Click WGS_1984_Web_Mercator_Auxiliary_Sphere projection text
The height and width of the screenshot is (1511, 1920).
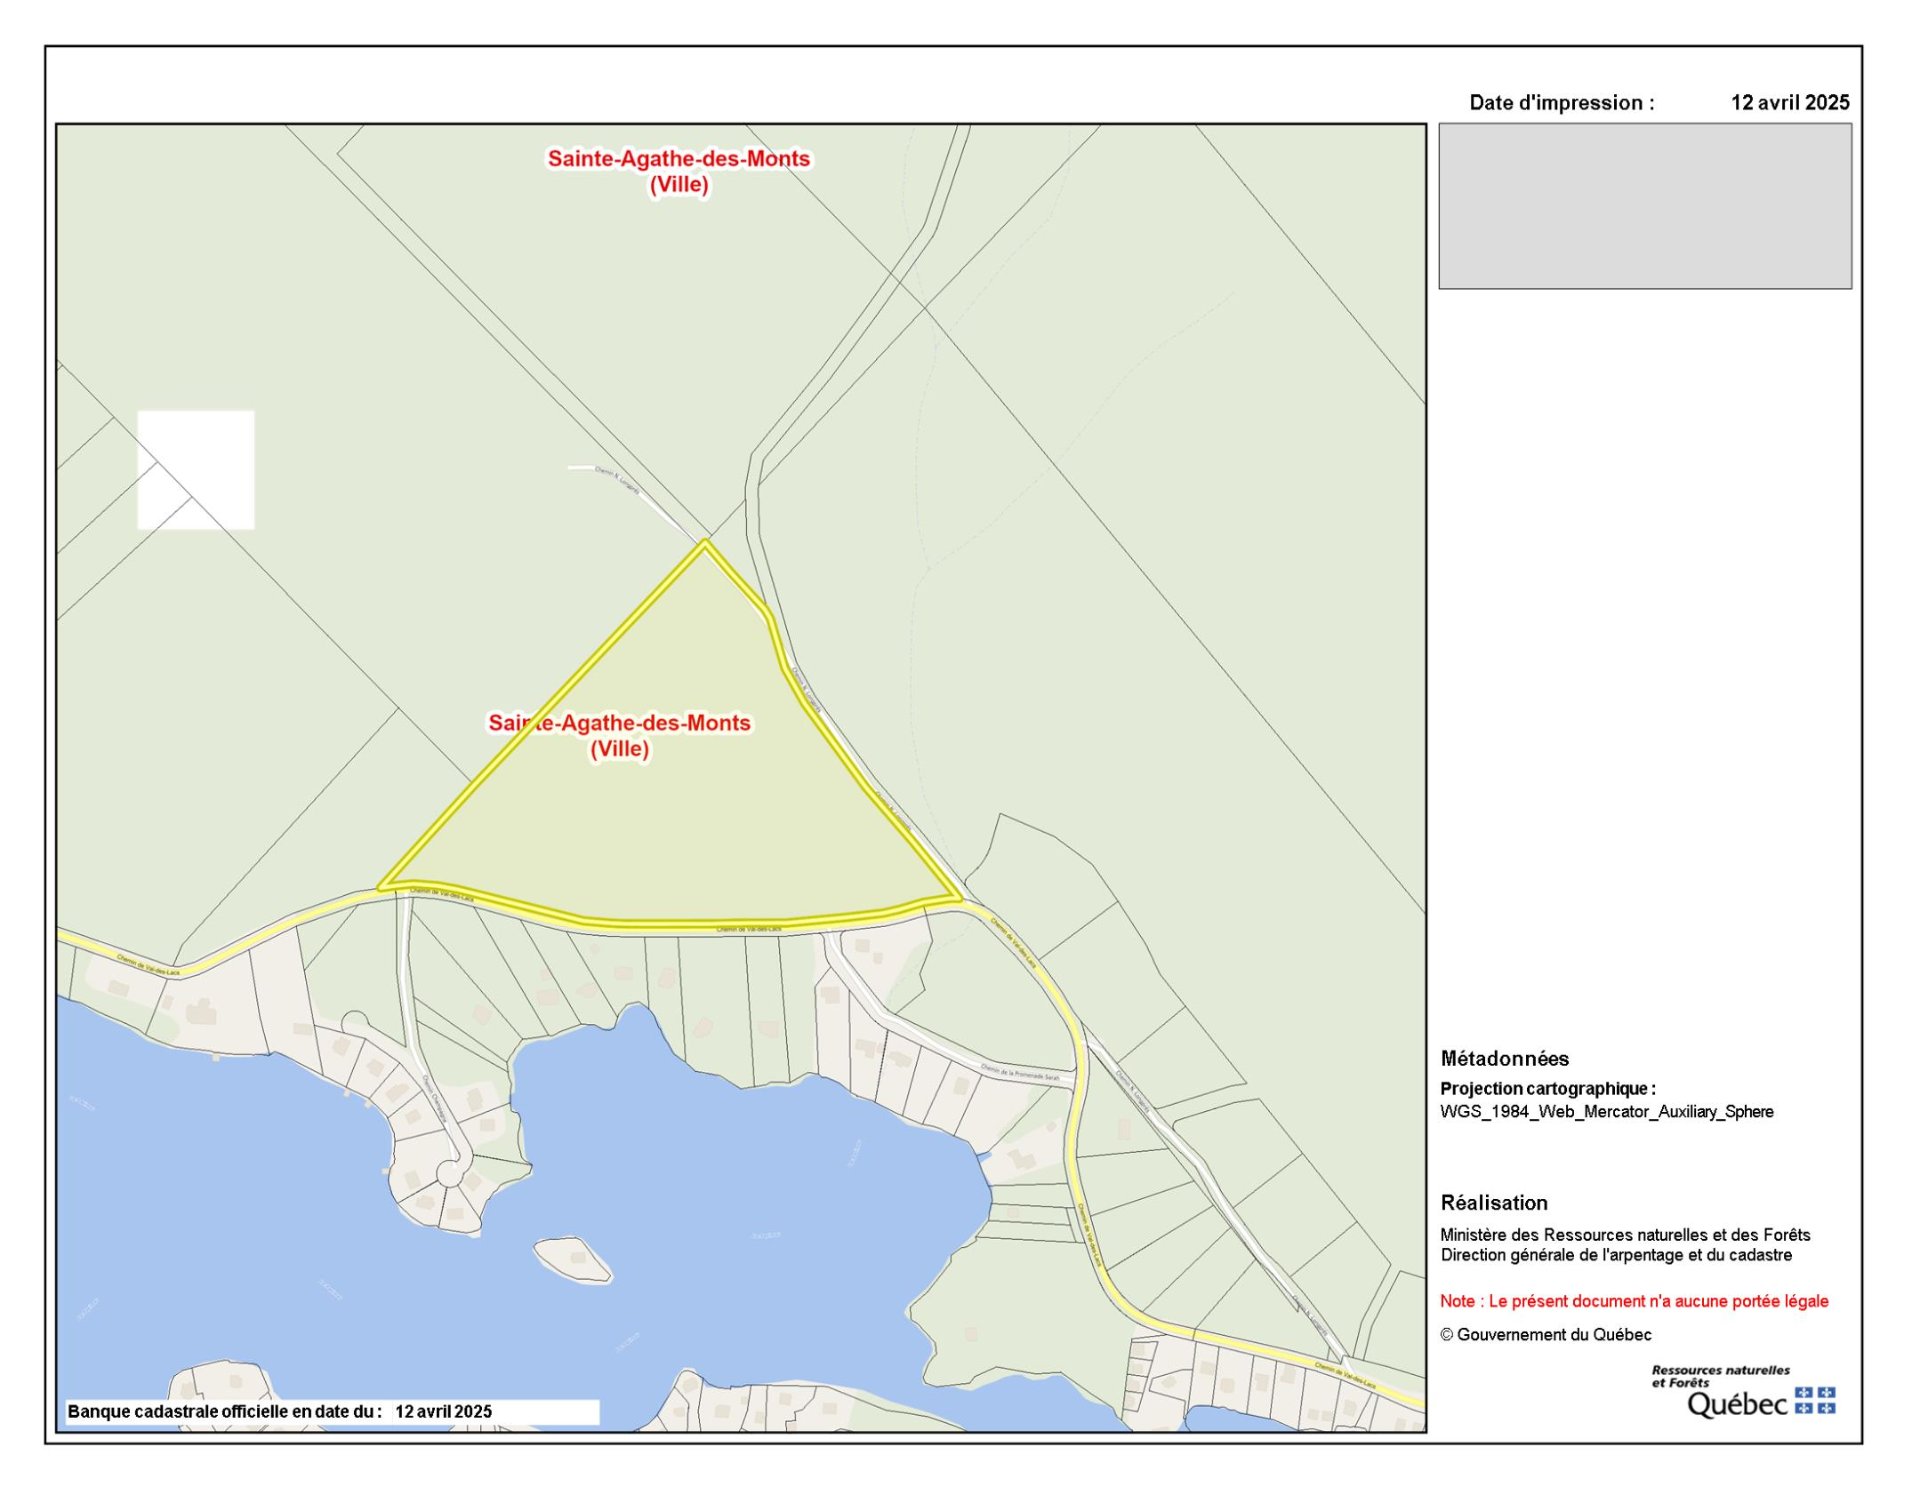(1606, 1111)
